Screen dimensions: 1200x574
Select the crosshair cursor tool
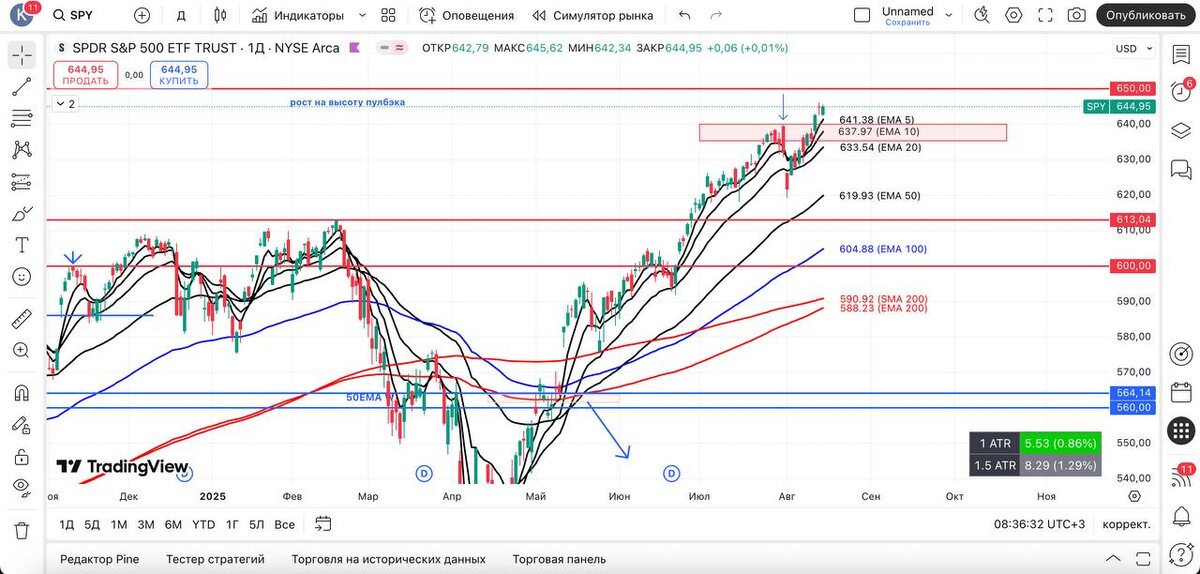pos(21,54)
